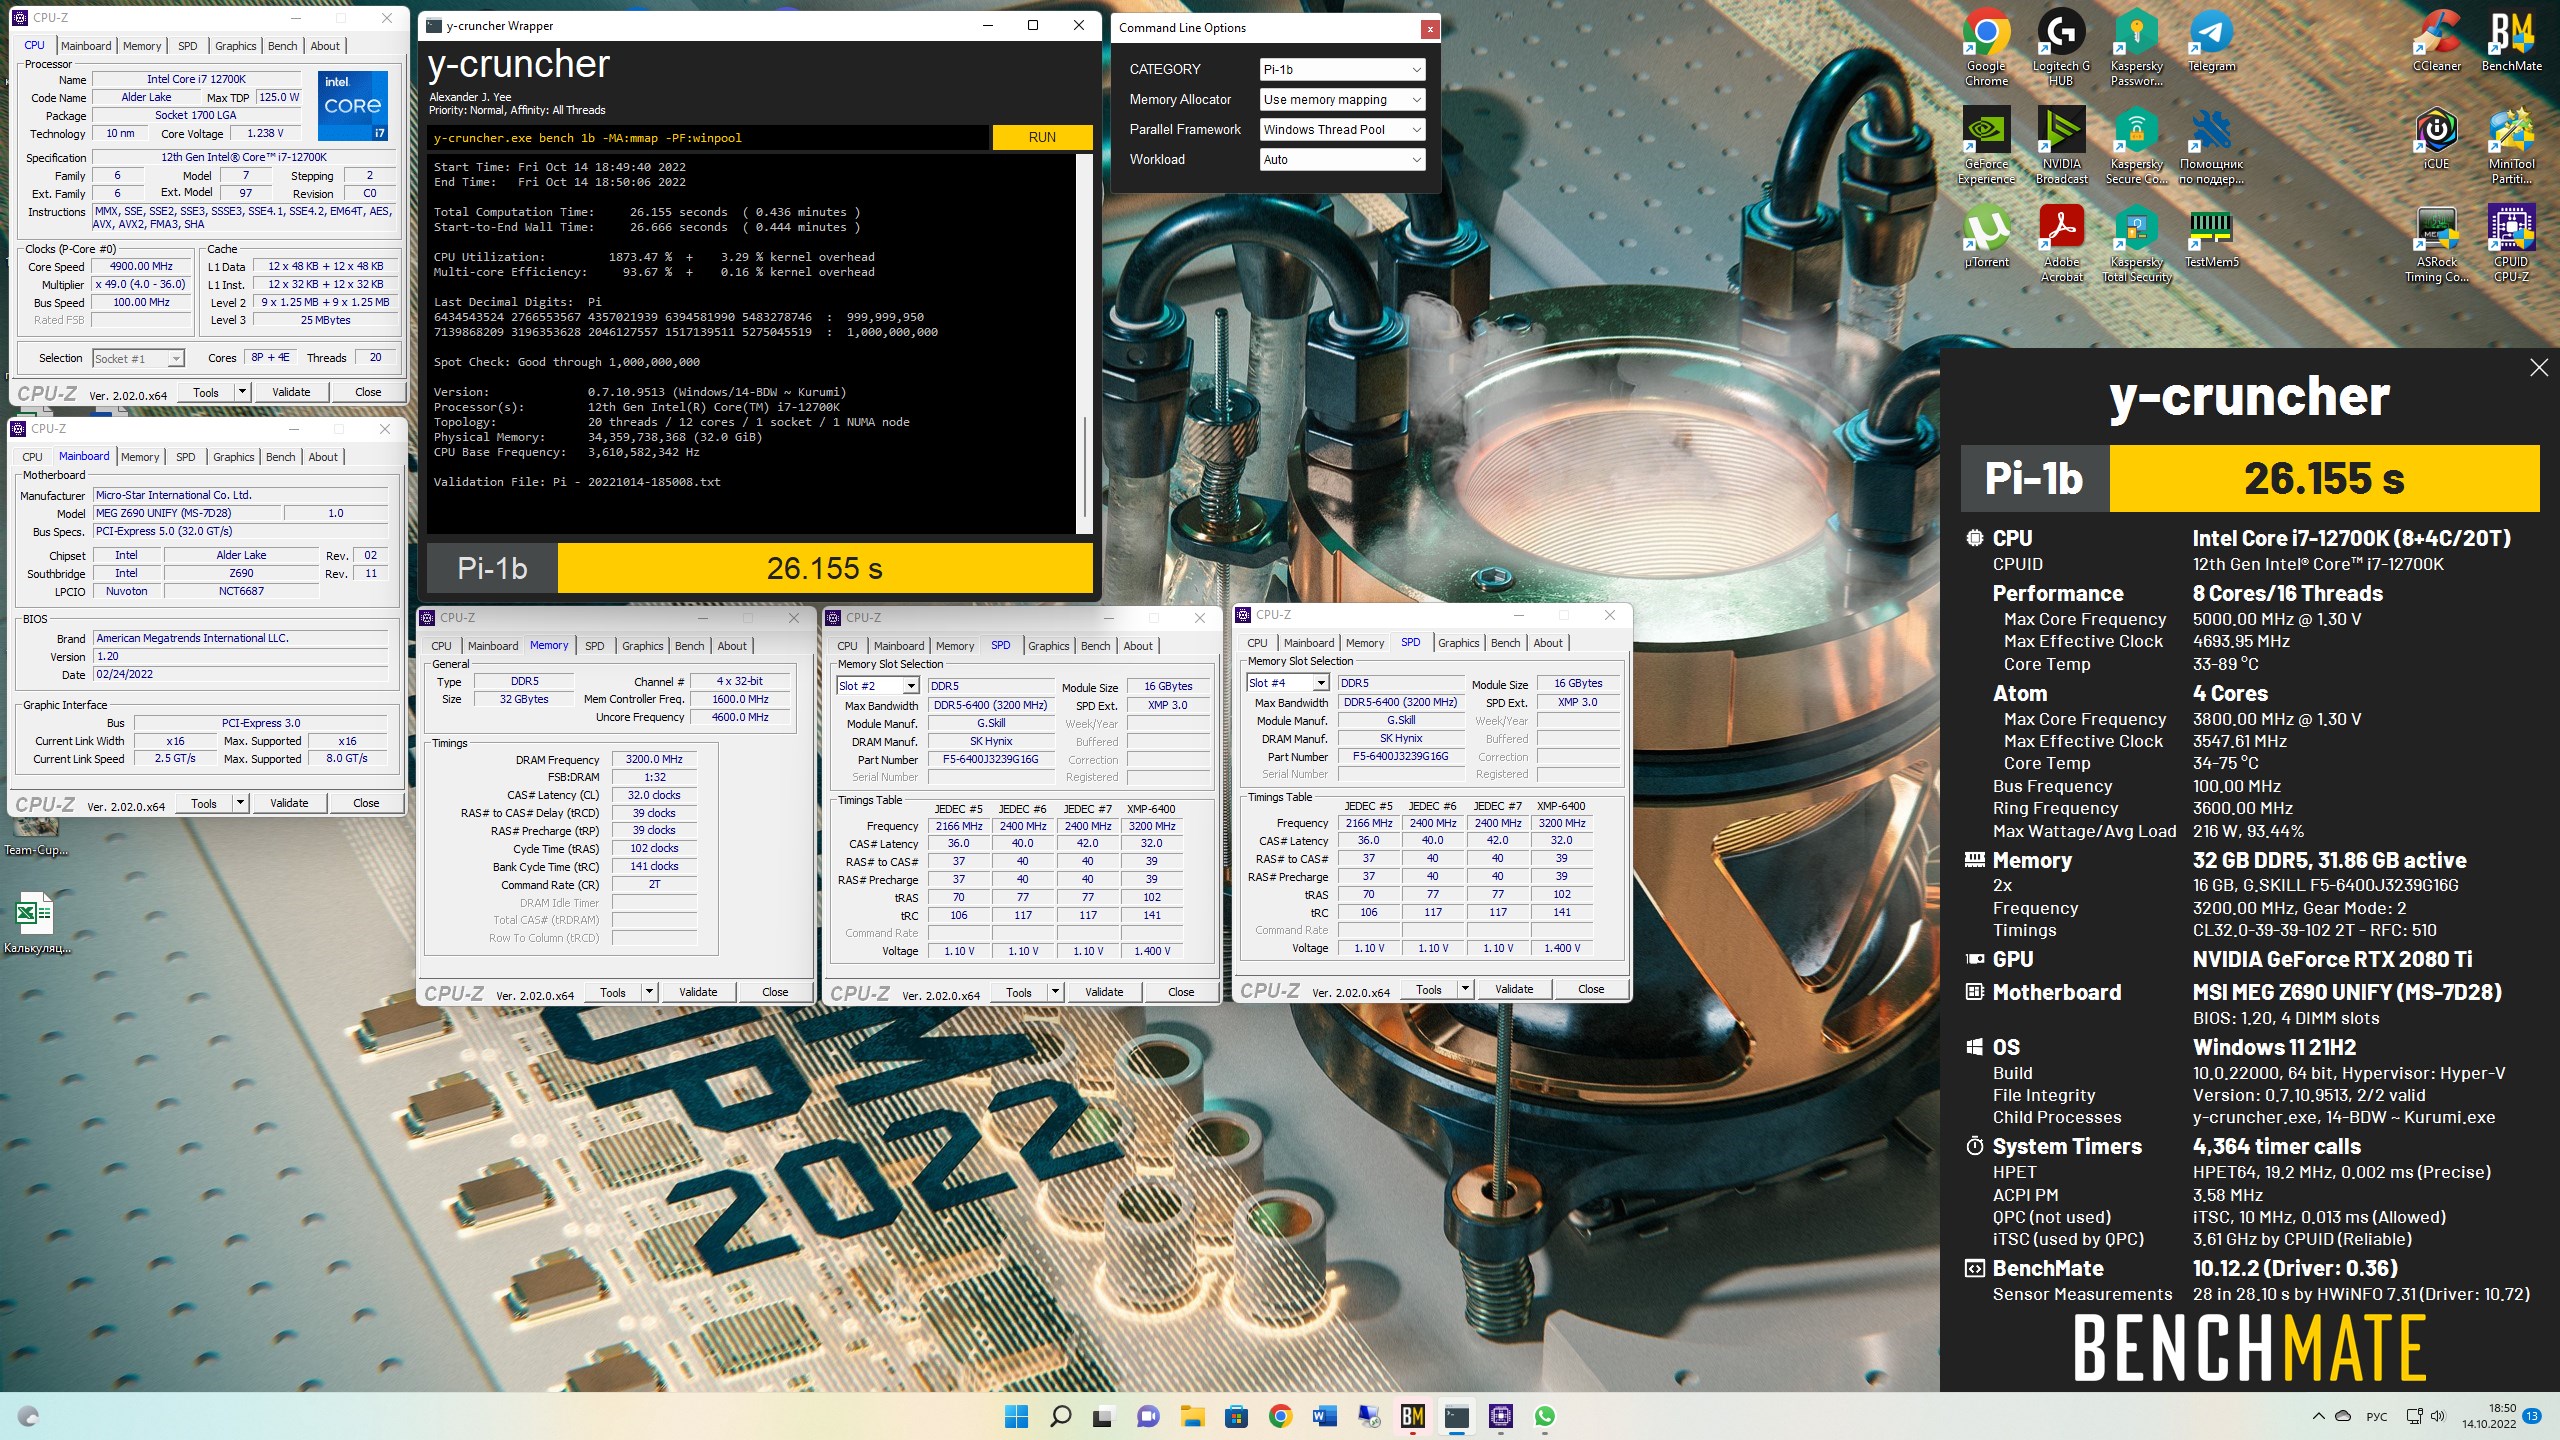Click Validate in CPU-Z CPU window
Screen dimensions: 2560x1440
(291, 392)
